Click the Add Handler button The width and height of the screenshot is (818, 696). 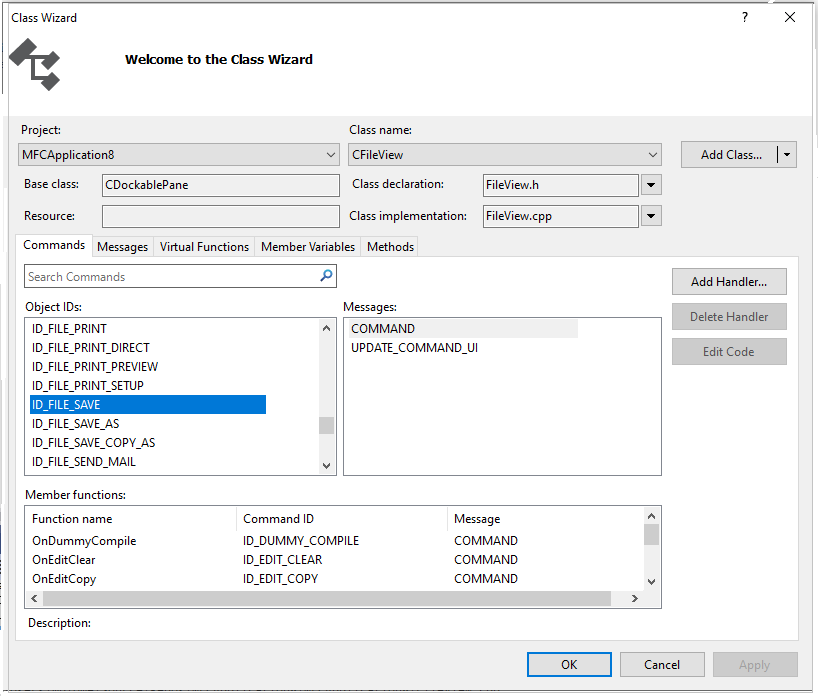pyautogui.click(x=729, y=282)
